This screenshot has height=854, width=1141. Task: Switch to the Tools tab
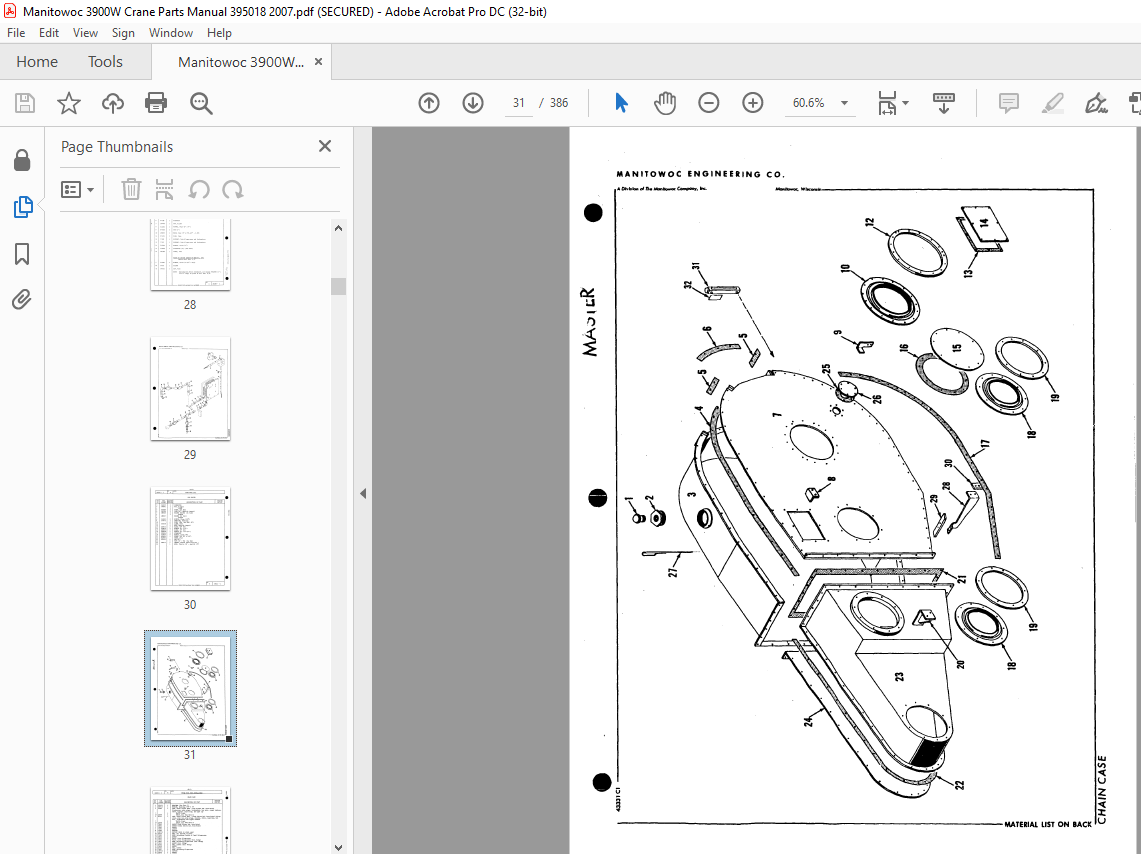point(106,62)
